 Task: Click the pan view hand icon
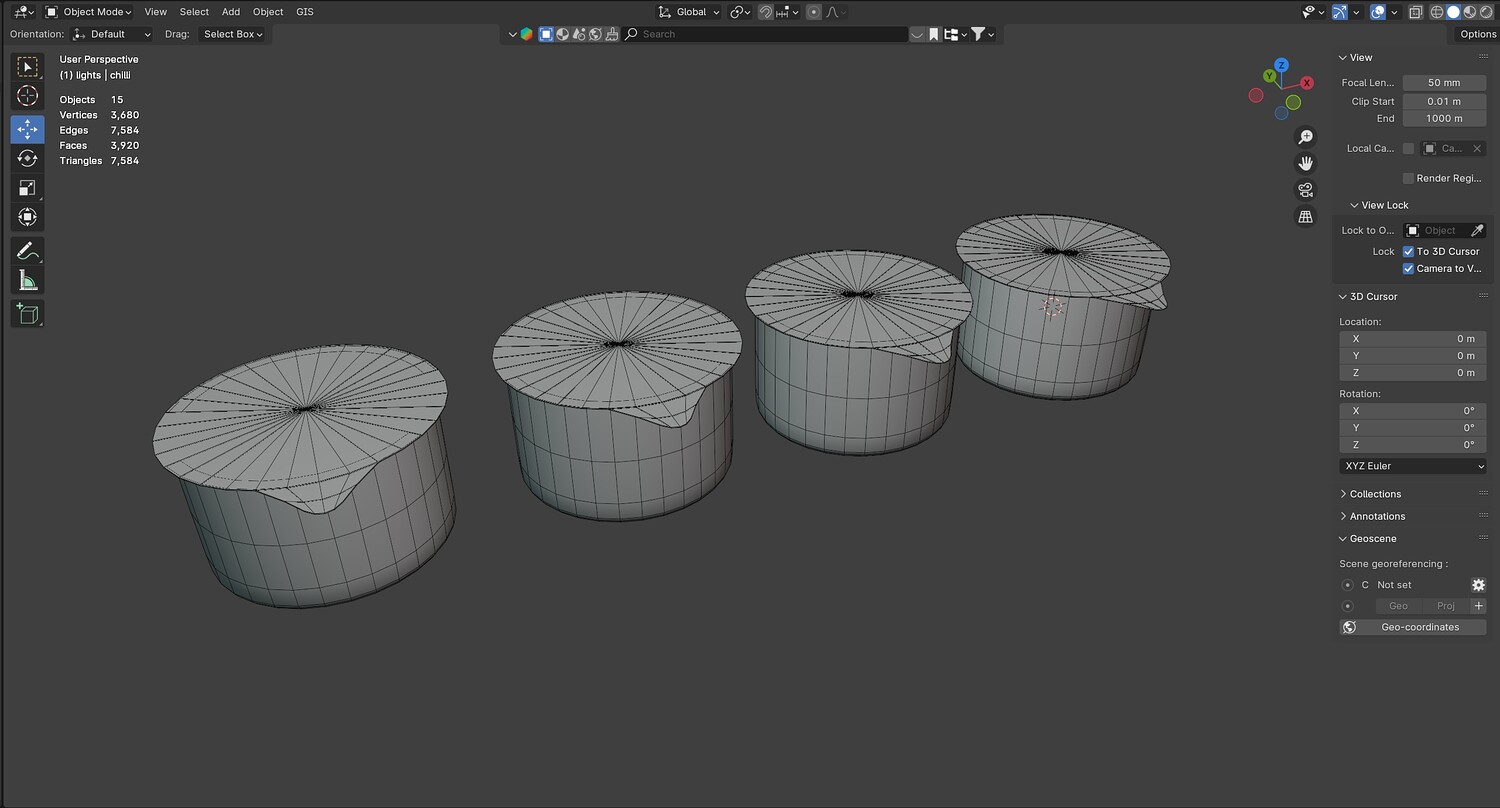tap(1305, 163)
